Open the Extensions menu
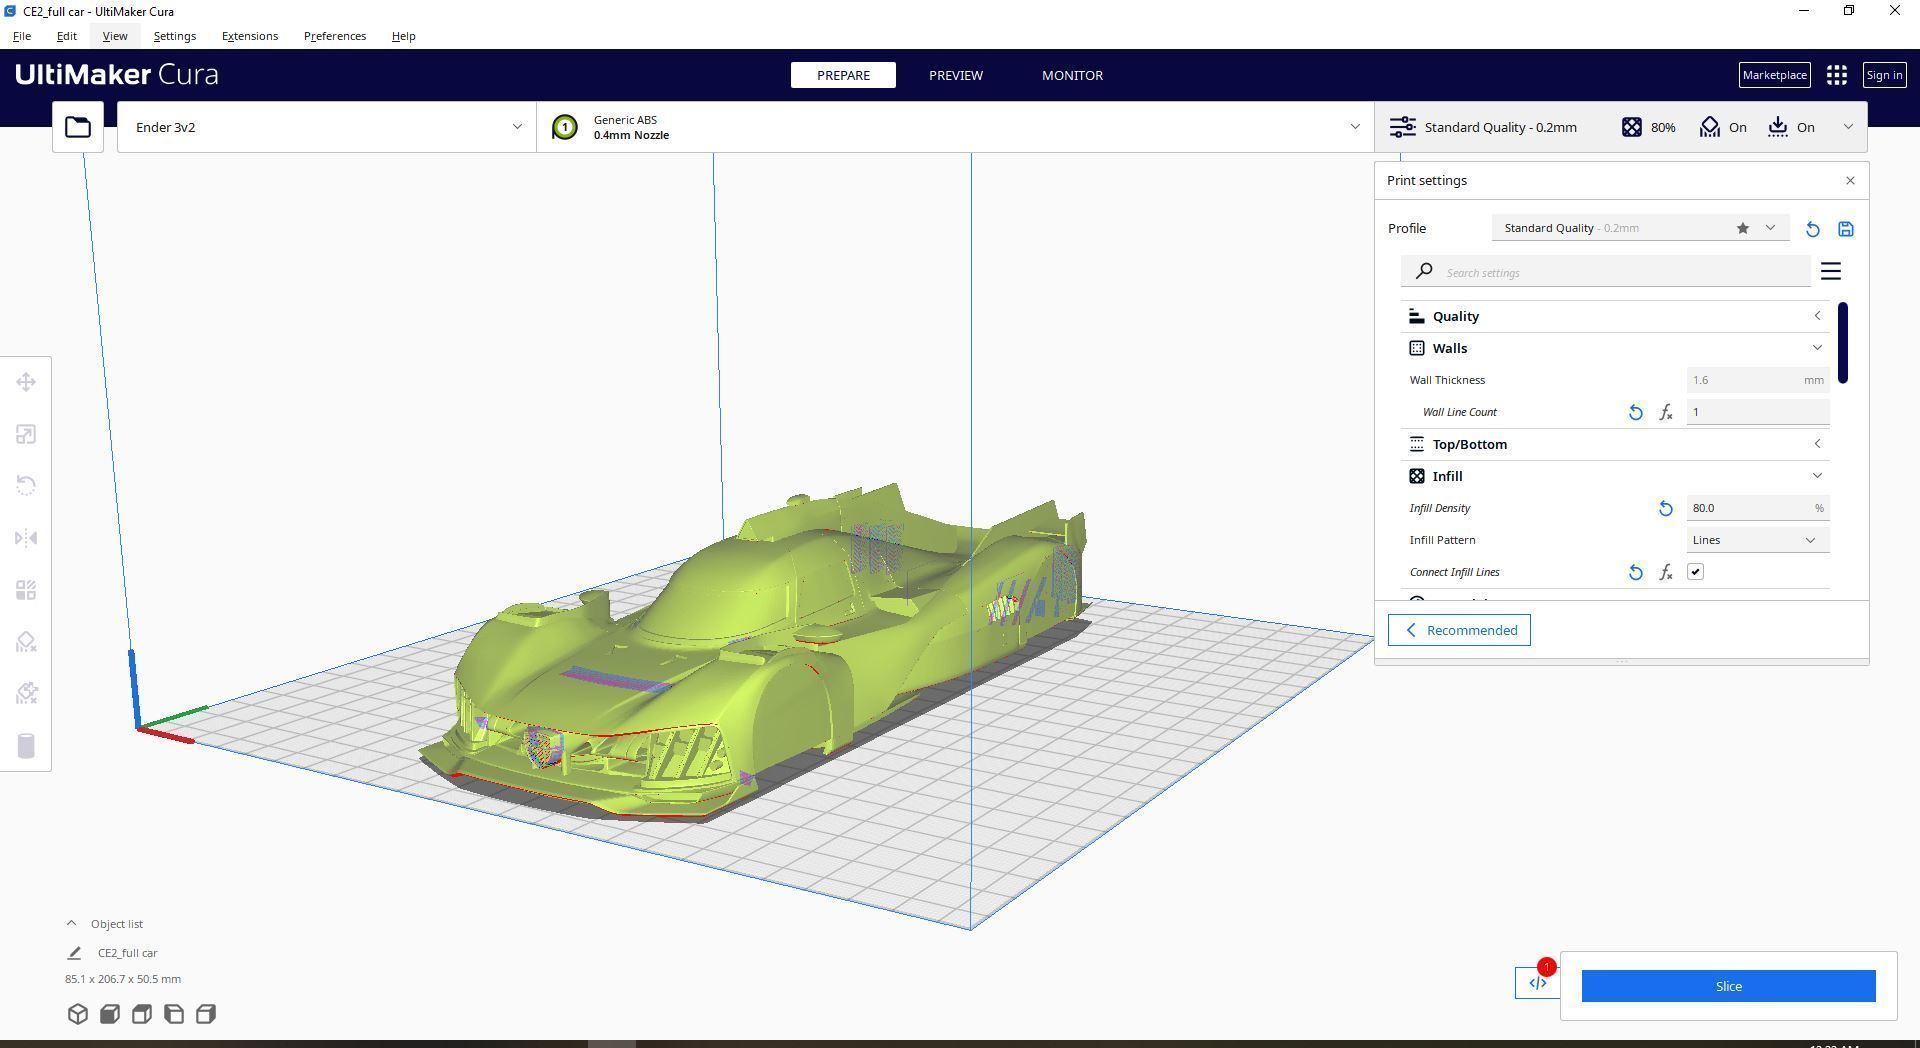 coord(250,36)
